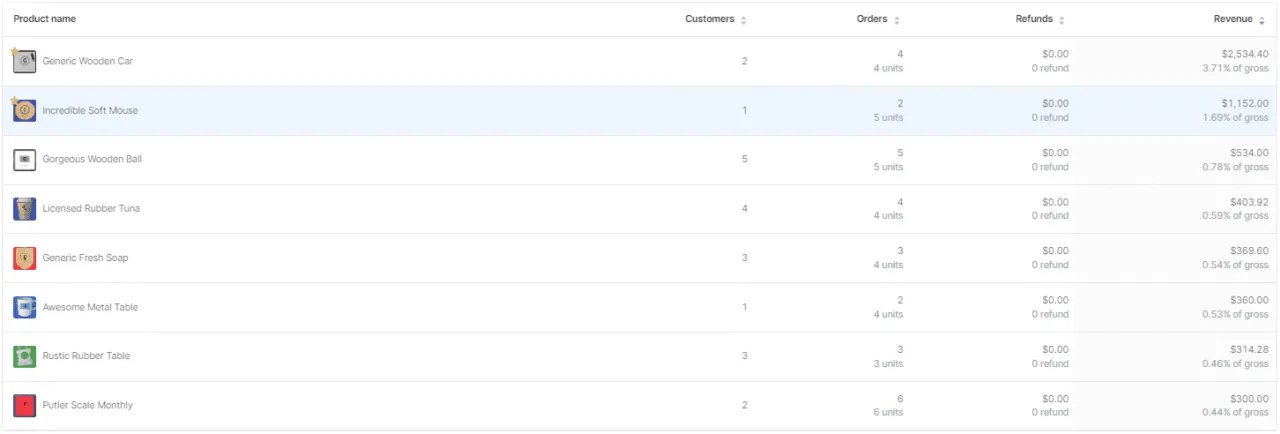Open the Awesome Metal Table product name
This screenshot has width=1280, height=434.
click(x=90, y=307)
